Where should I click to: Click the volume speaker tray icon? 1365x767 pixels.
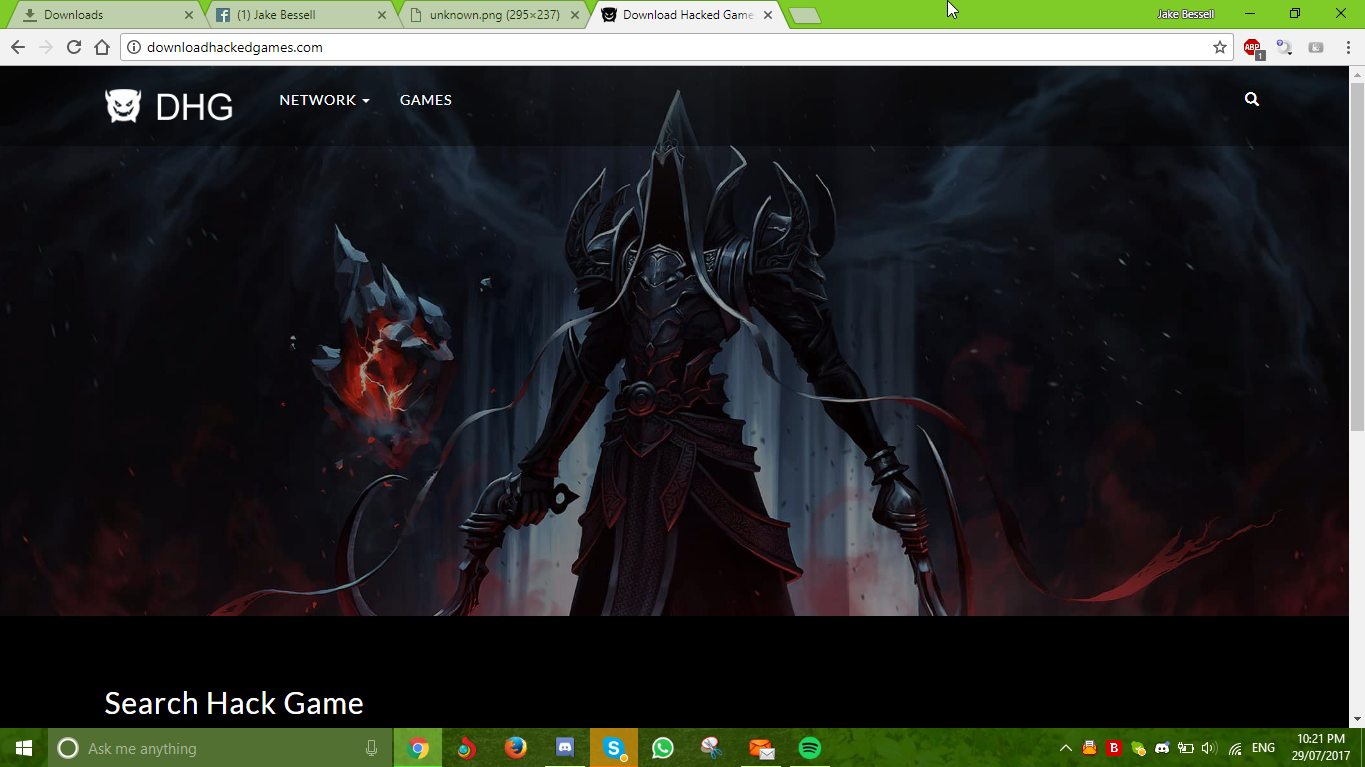[x=1208, y=748]
